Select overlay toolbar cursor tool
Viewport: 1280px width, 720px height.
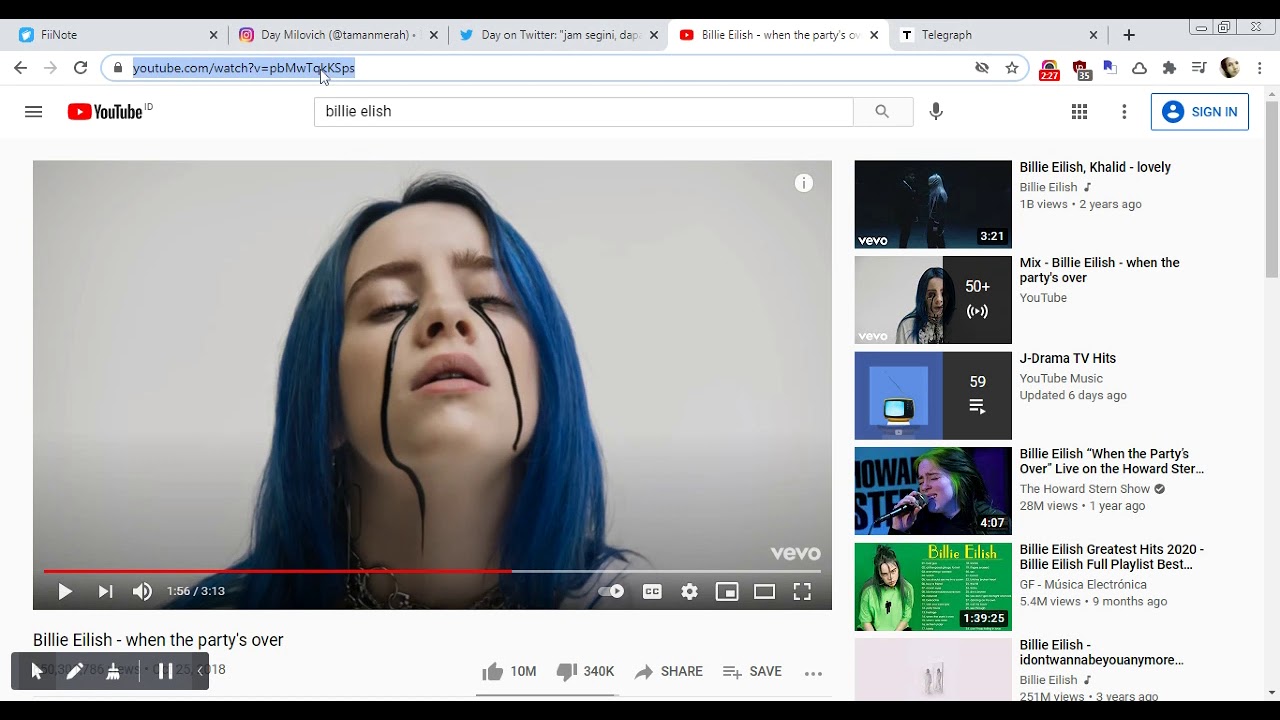[x=37, y=671]
